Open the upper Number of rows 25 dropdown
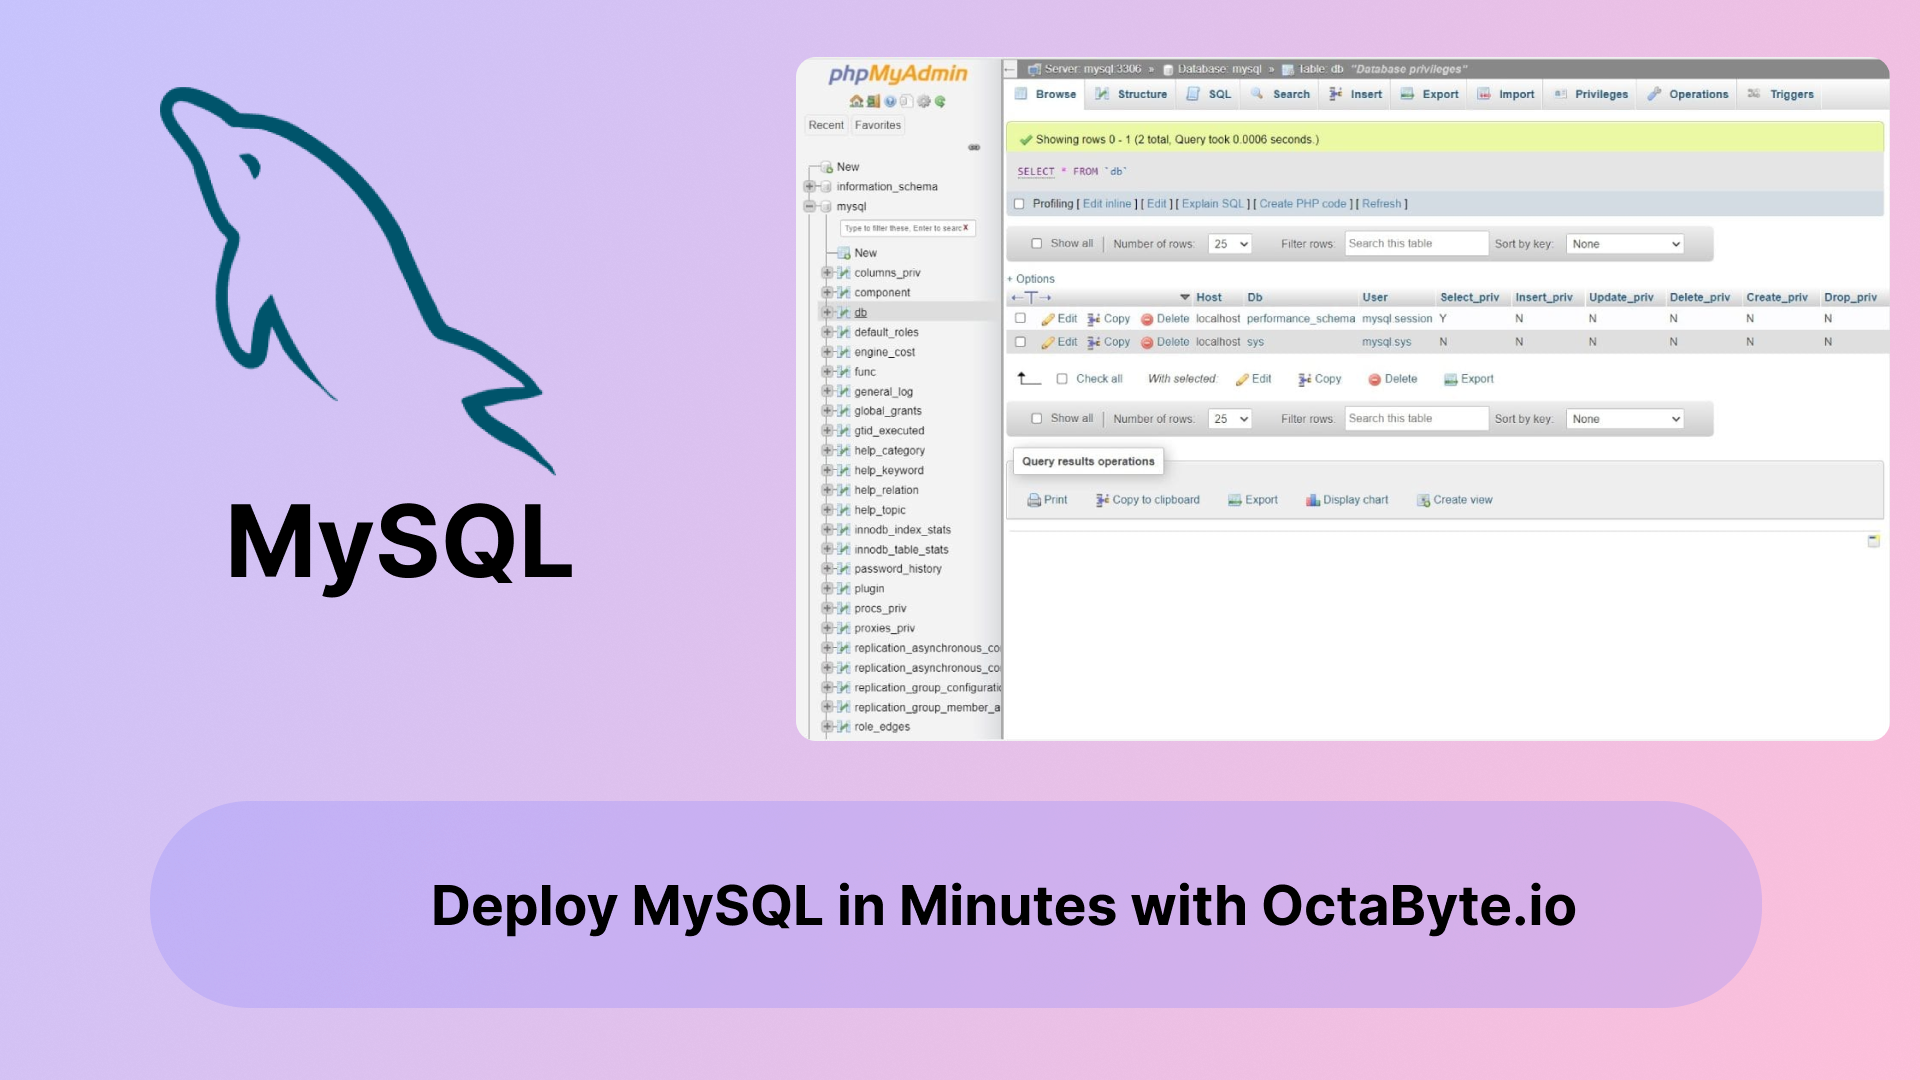The image size is (1920, 1080). pos(1230,244)
